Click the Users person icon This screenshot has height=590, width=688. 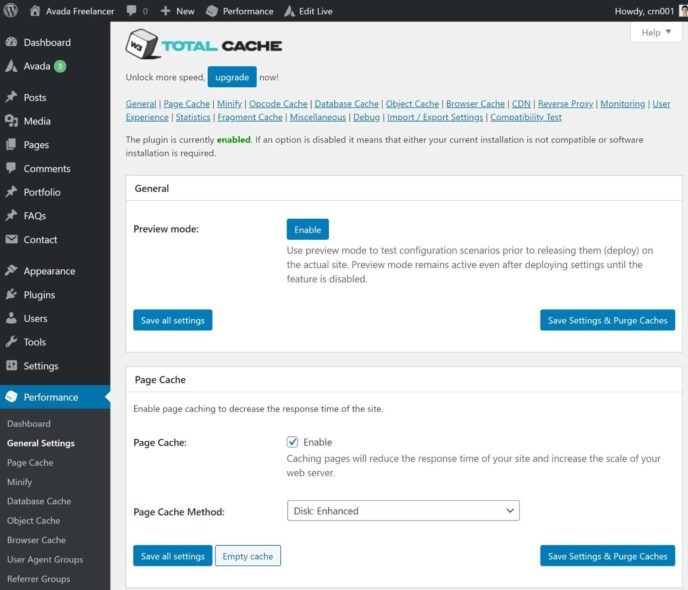coord(11,318)
